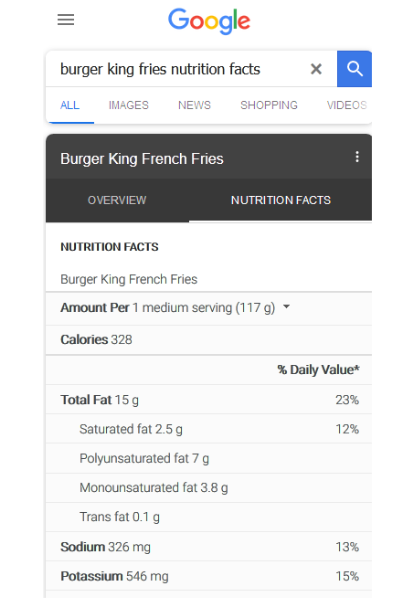The width and height of the screenshot is (410, 614).
Task: Switch to the OVERVIEW tab
Action: 117,200
